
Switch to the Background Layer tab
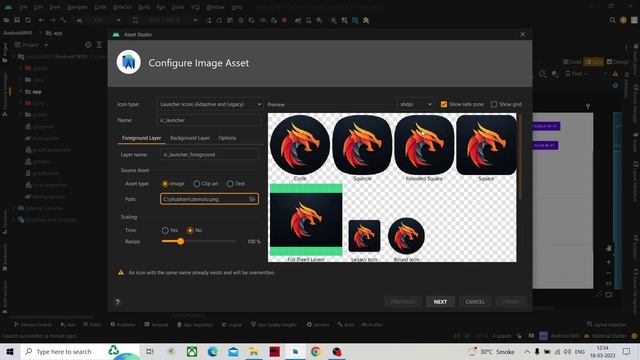point(190,138)
